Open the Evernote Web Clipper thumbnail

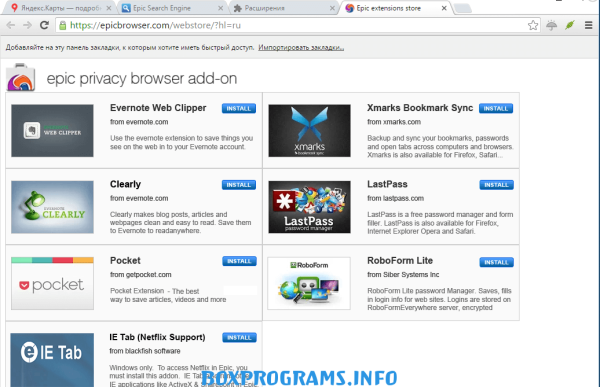(x=52, y=131)
